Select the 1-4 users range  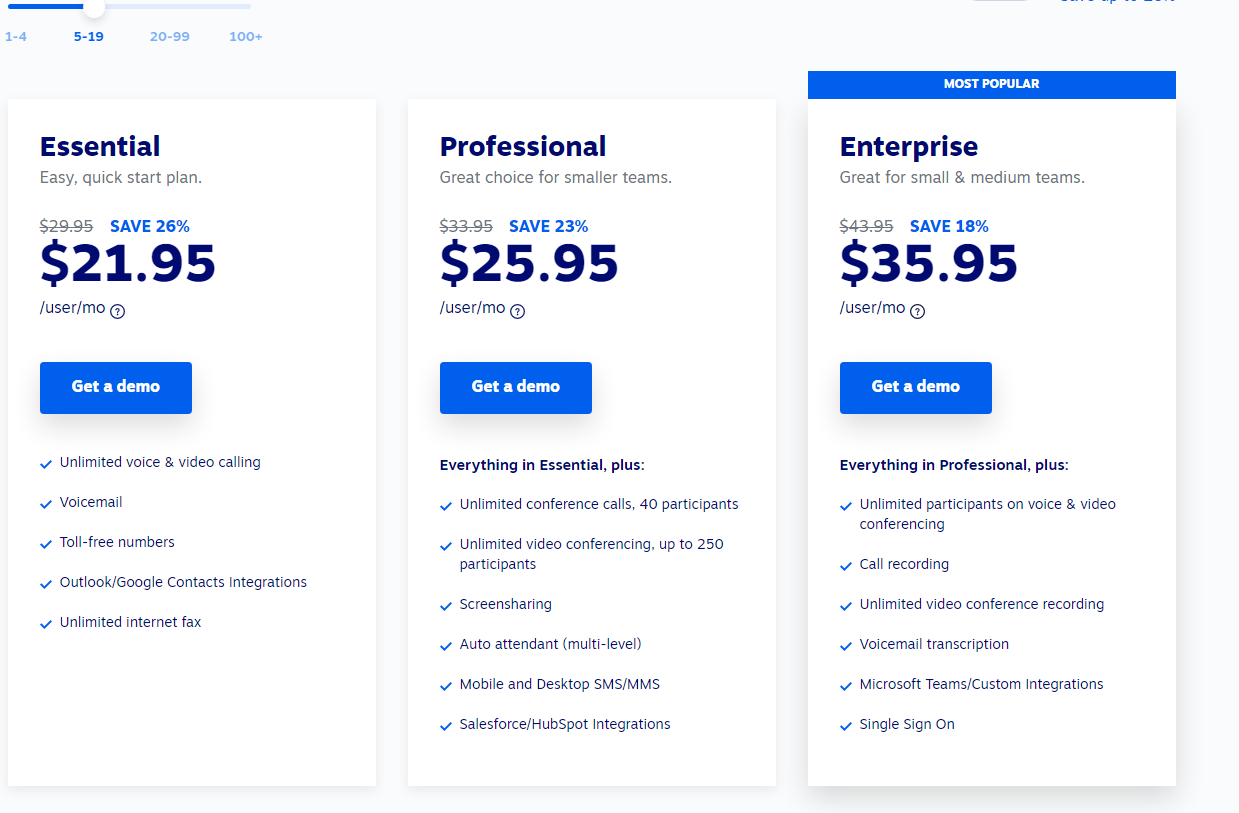point(16,37)
